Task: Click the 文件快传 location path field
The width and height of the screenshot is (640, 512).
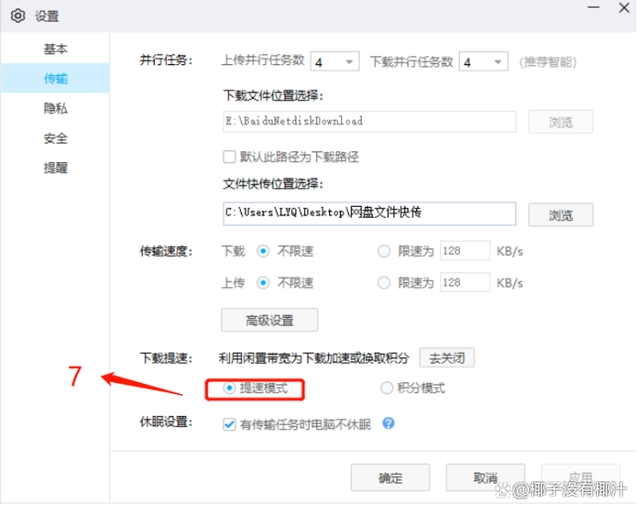Action: 369,213
